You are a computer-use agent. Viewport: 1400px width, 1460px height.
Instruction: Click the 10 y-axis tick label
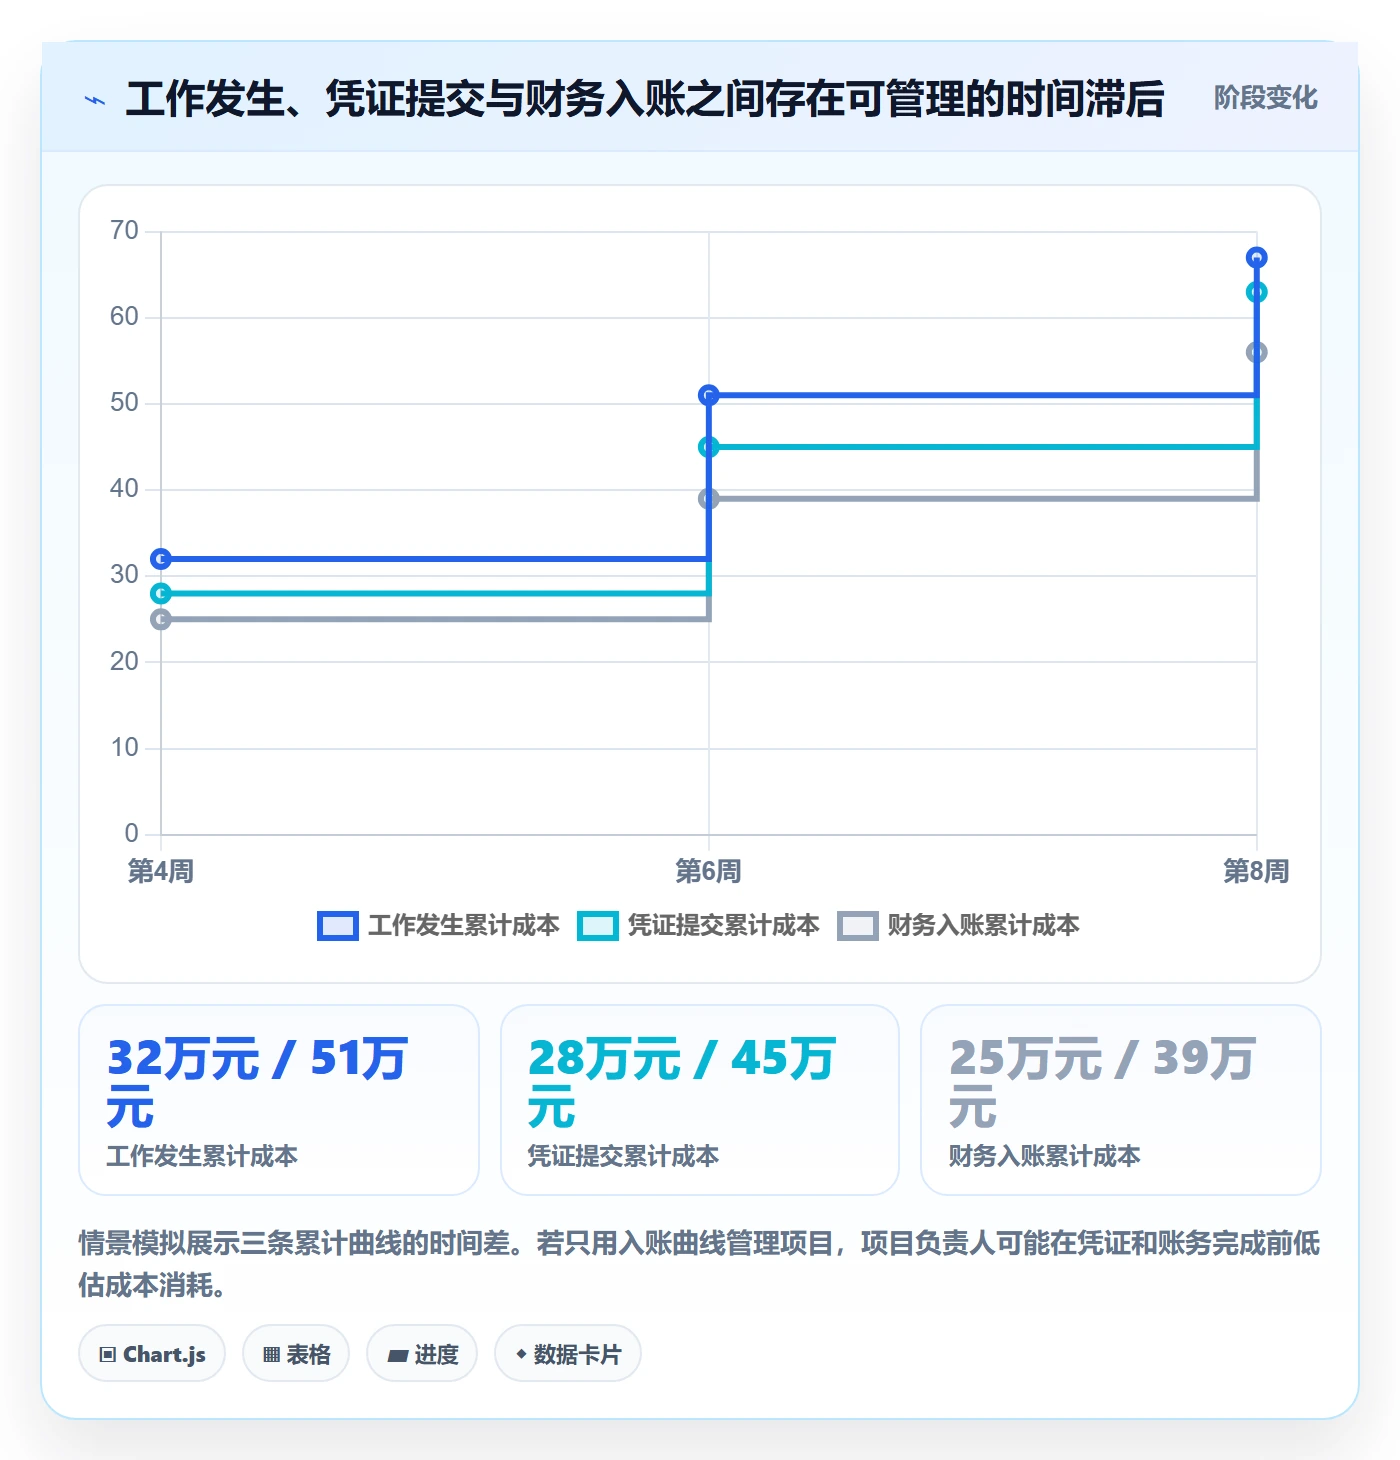[125, 748]
